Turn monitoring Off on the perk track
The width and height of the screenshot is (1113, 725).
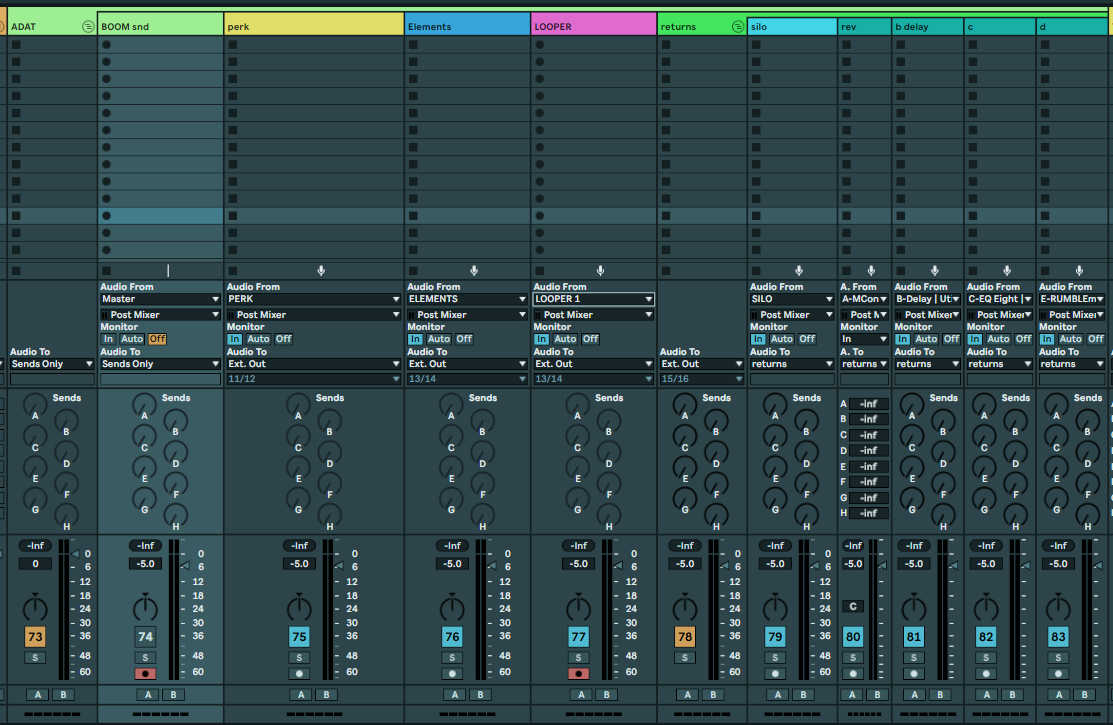284,339
